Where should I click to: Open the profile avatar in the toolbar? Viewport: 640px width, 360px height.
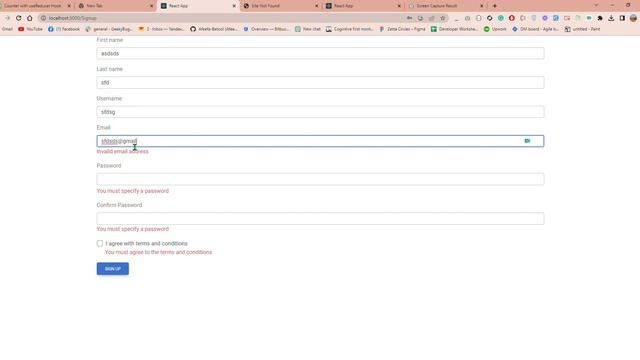(633, 18)
